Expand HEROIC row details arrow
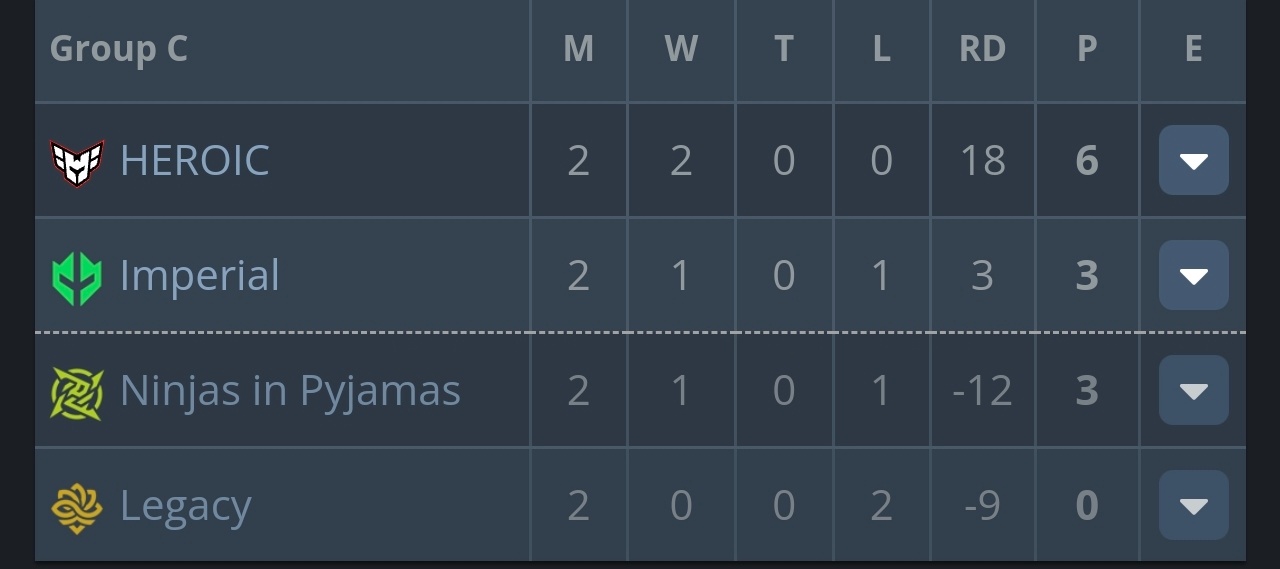The image size is (1280, 569). click(x=1193, y=160)
